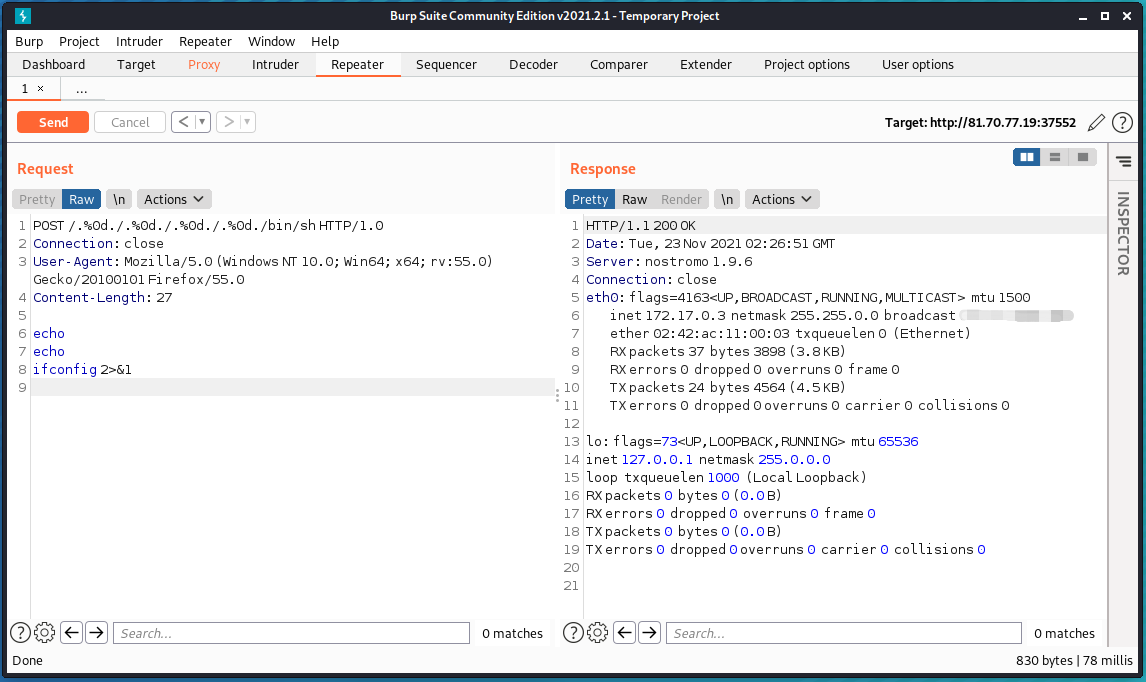Click the ifconfig 2>&1 request line
Image resolution: width=1146 pixels, height=682 pixels.
coord(83,369)
